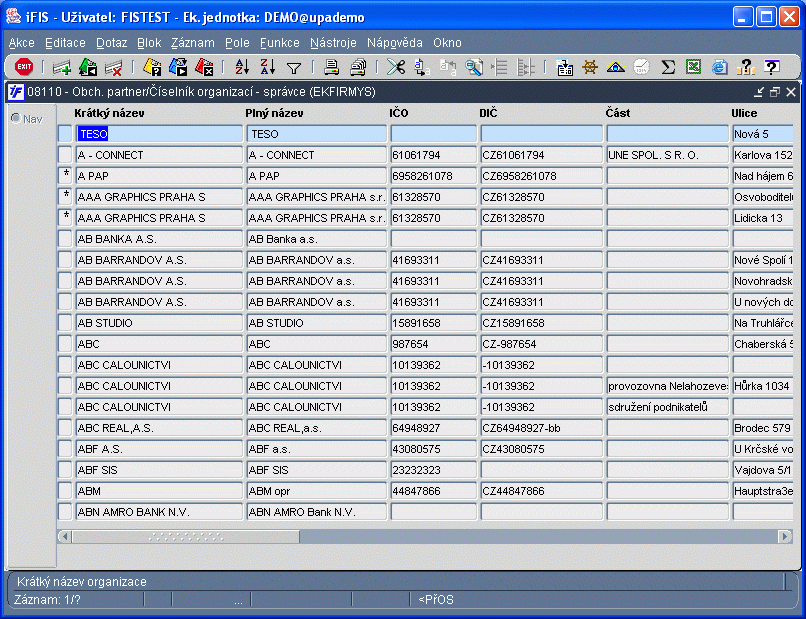The height and width of the screenshot is (619, 806).
Task: Click the Sigma sum icon
Action: (668, 67)
